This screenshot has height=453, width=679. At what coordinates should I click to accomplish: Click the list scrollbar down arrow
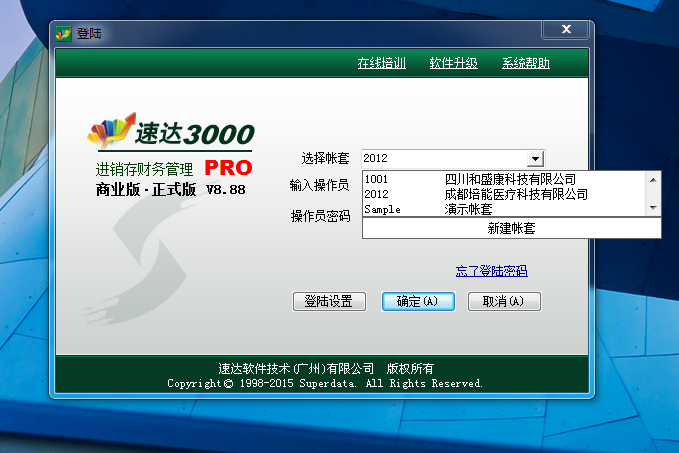(x=653, y=208)
